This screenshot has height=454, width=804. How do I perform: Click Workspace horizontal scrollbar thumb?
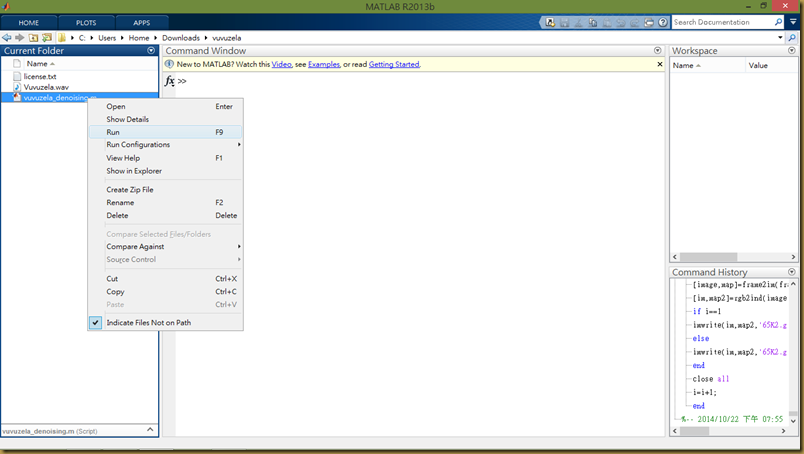(x=709, y=256)
